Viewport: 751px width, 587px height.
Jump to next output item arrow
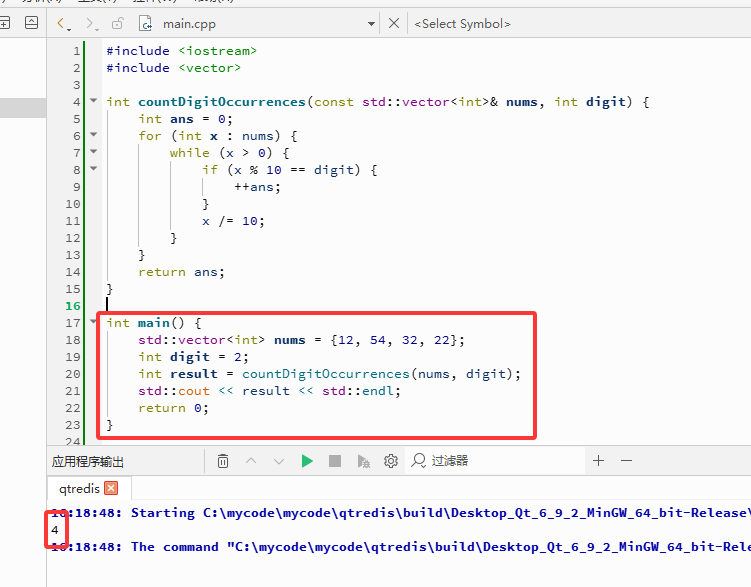(x=279, y=461)
